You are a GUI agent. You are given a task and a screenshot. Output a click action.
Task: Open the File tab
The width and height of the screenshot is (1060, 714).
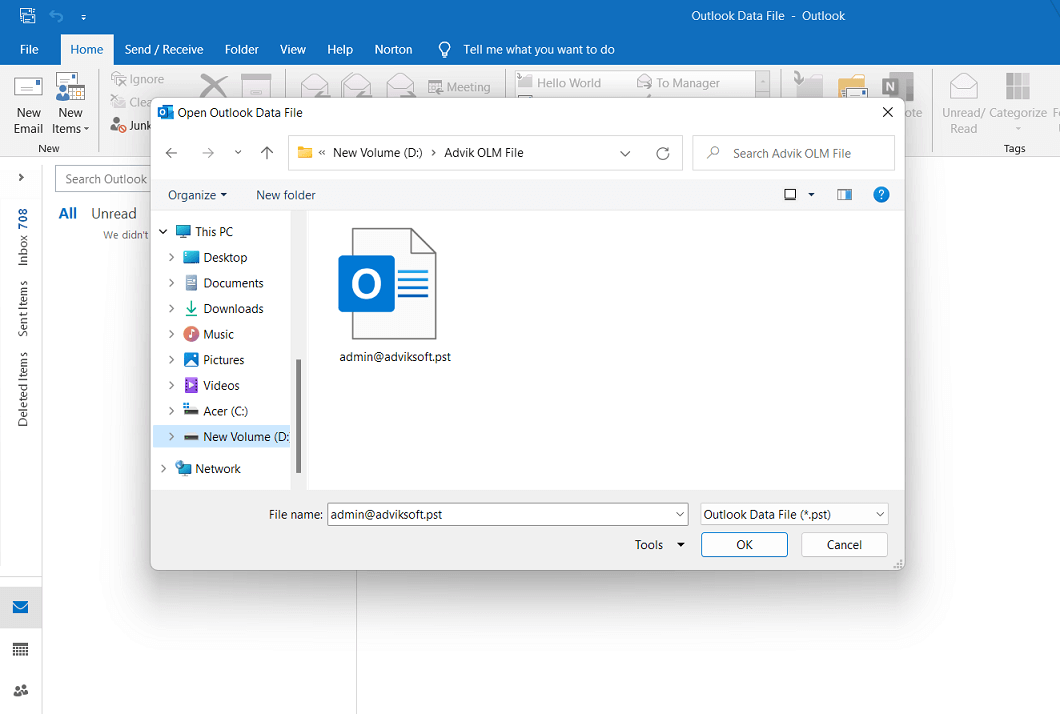coord(29,49)
